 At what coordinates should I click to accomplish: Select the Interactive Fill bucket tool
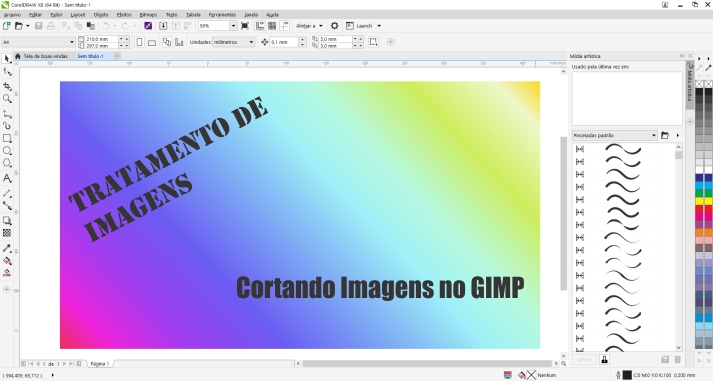7,261
